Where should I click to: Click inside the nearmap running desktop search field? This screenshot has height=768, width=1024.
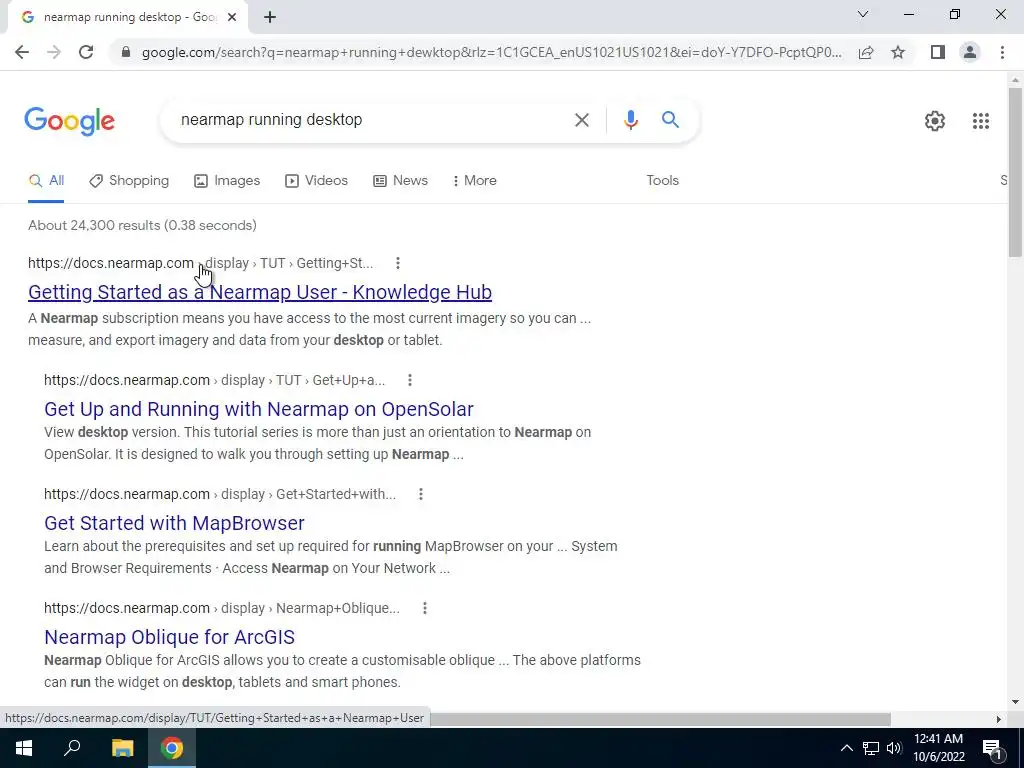[369, 120]
